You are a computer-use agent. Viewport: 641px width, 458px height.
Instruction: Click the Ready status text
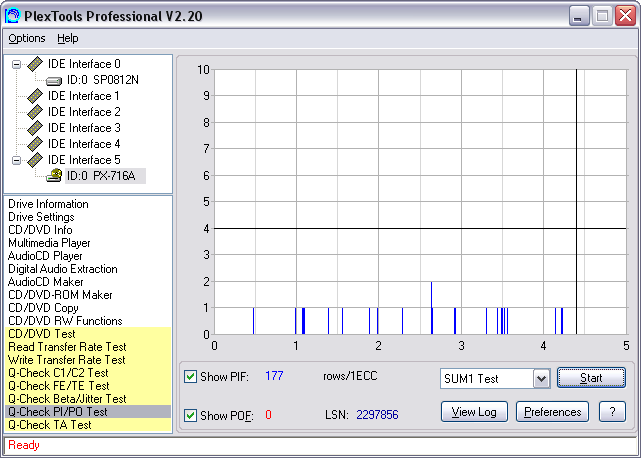pyautogui.click(x=24, y=445)
